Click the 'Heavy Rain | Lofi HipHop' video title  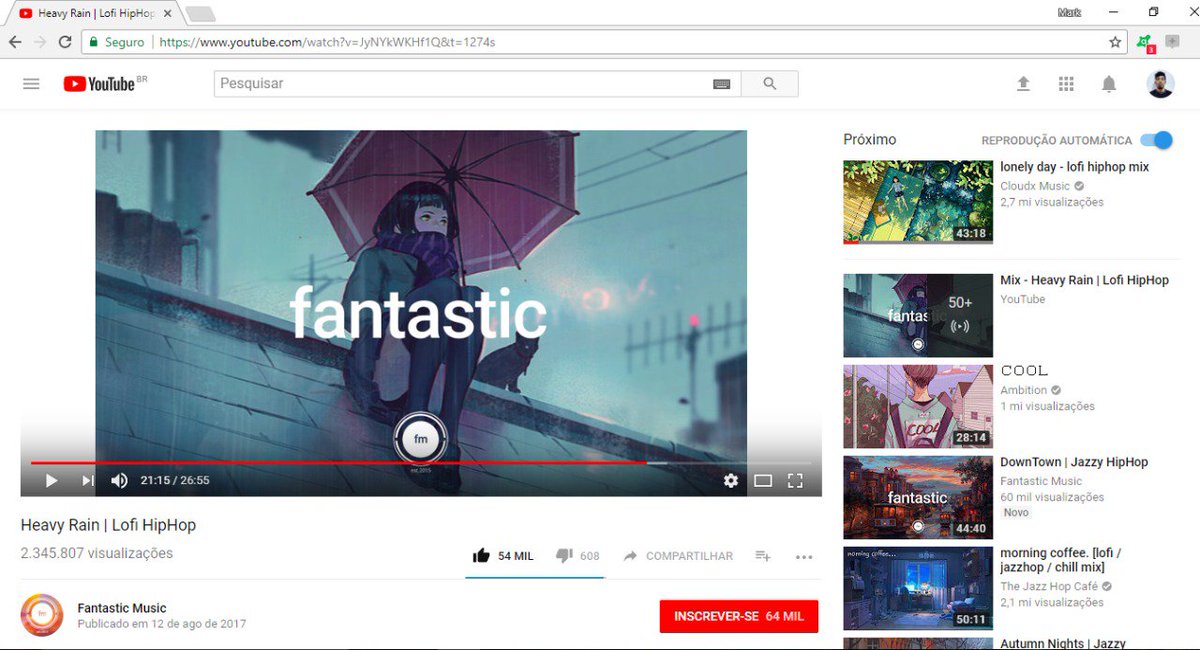coord(108,525)
